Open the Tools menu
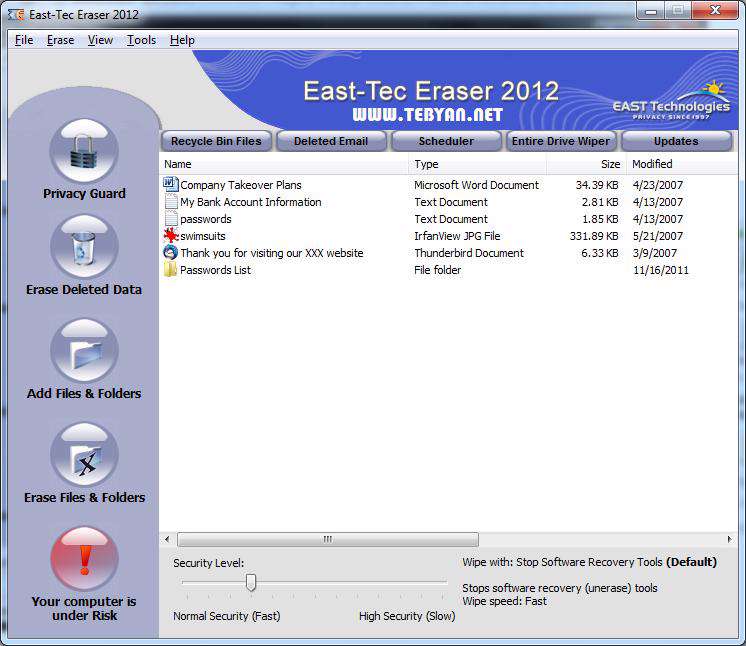Image resolution: width=746 pixels, height=646 pixels. tap(141, 40)
